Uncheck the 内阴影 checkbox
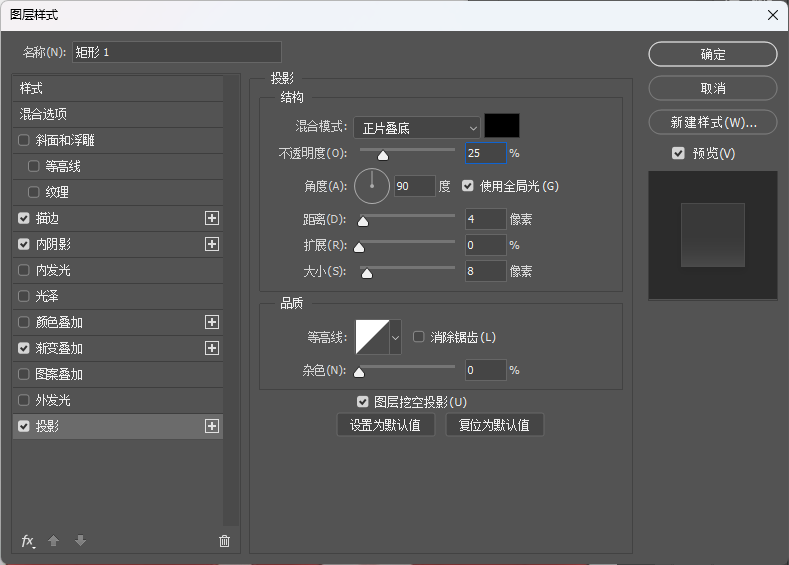The image size is (789, 565). [24, 245]
